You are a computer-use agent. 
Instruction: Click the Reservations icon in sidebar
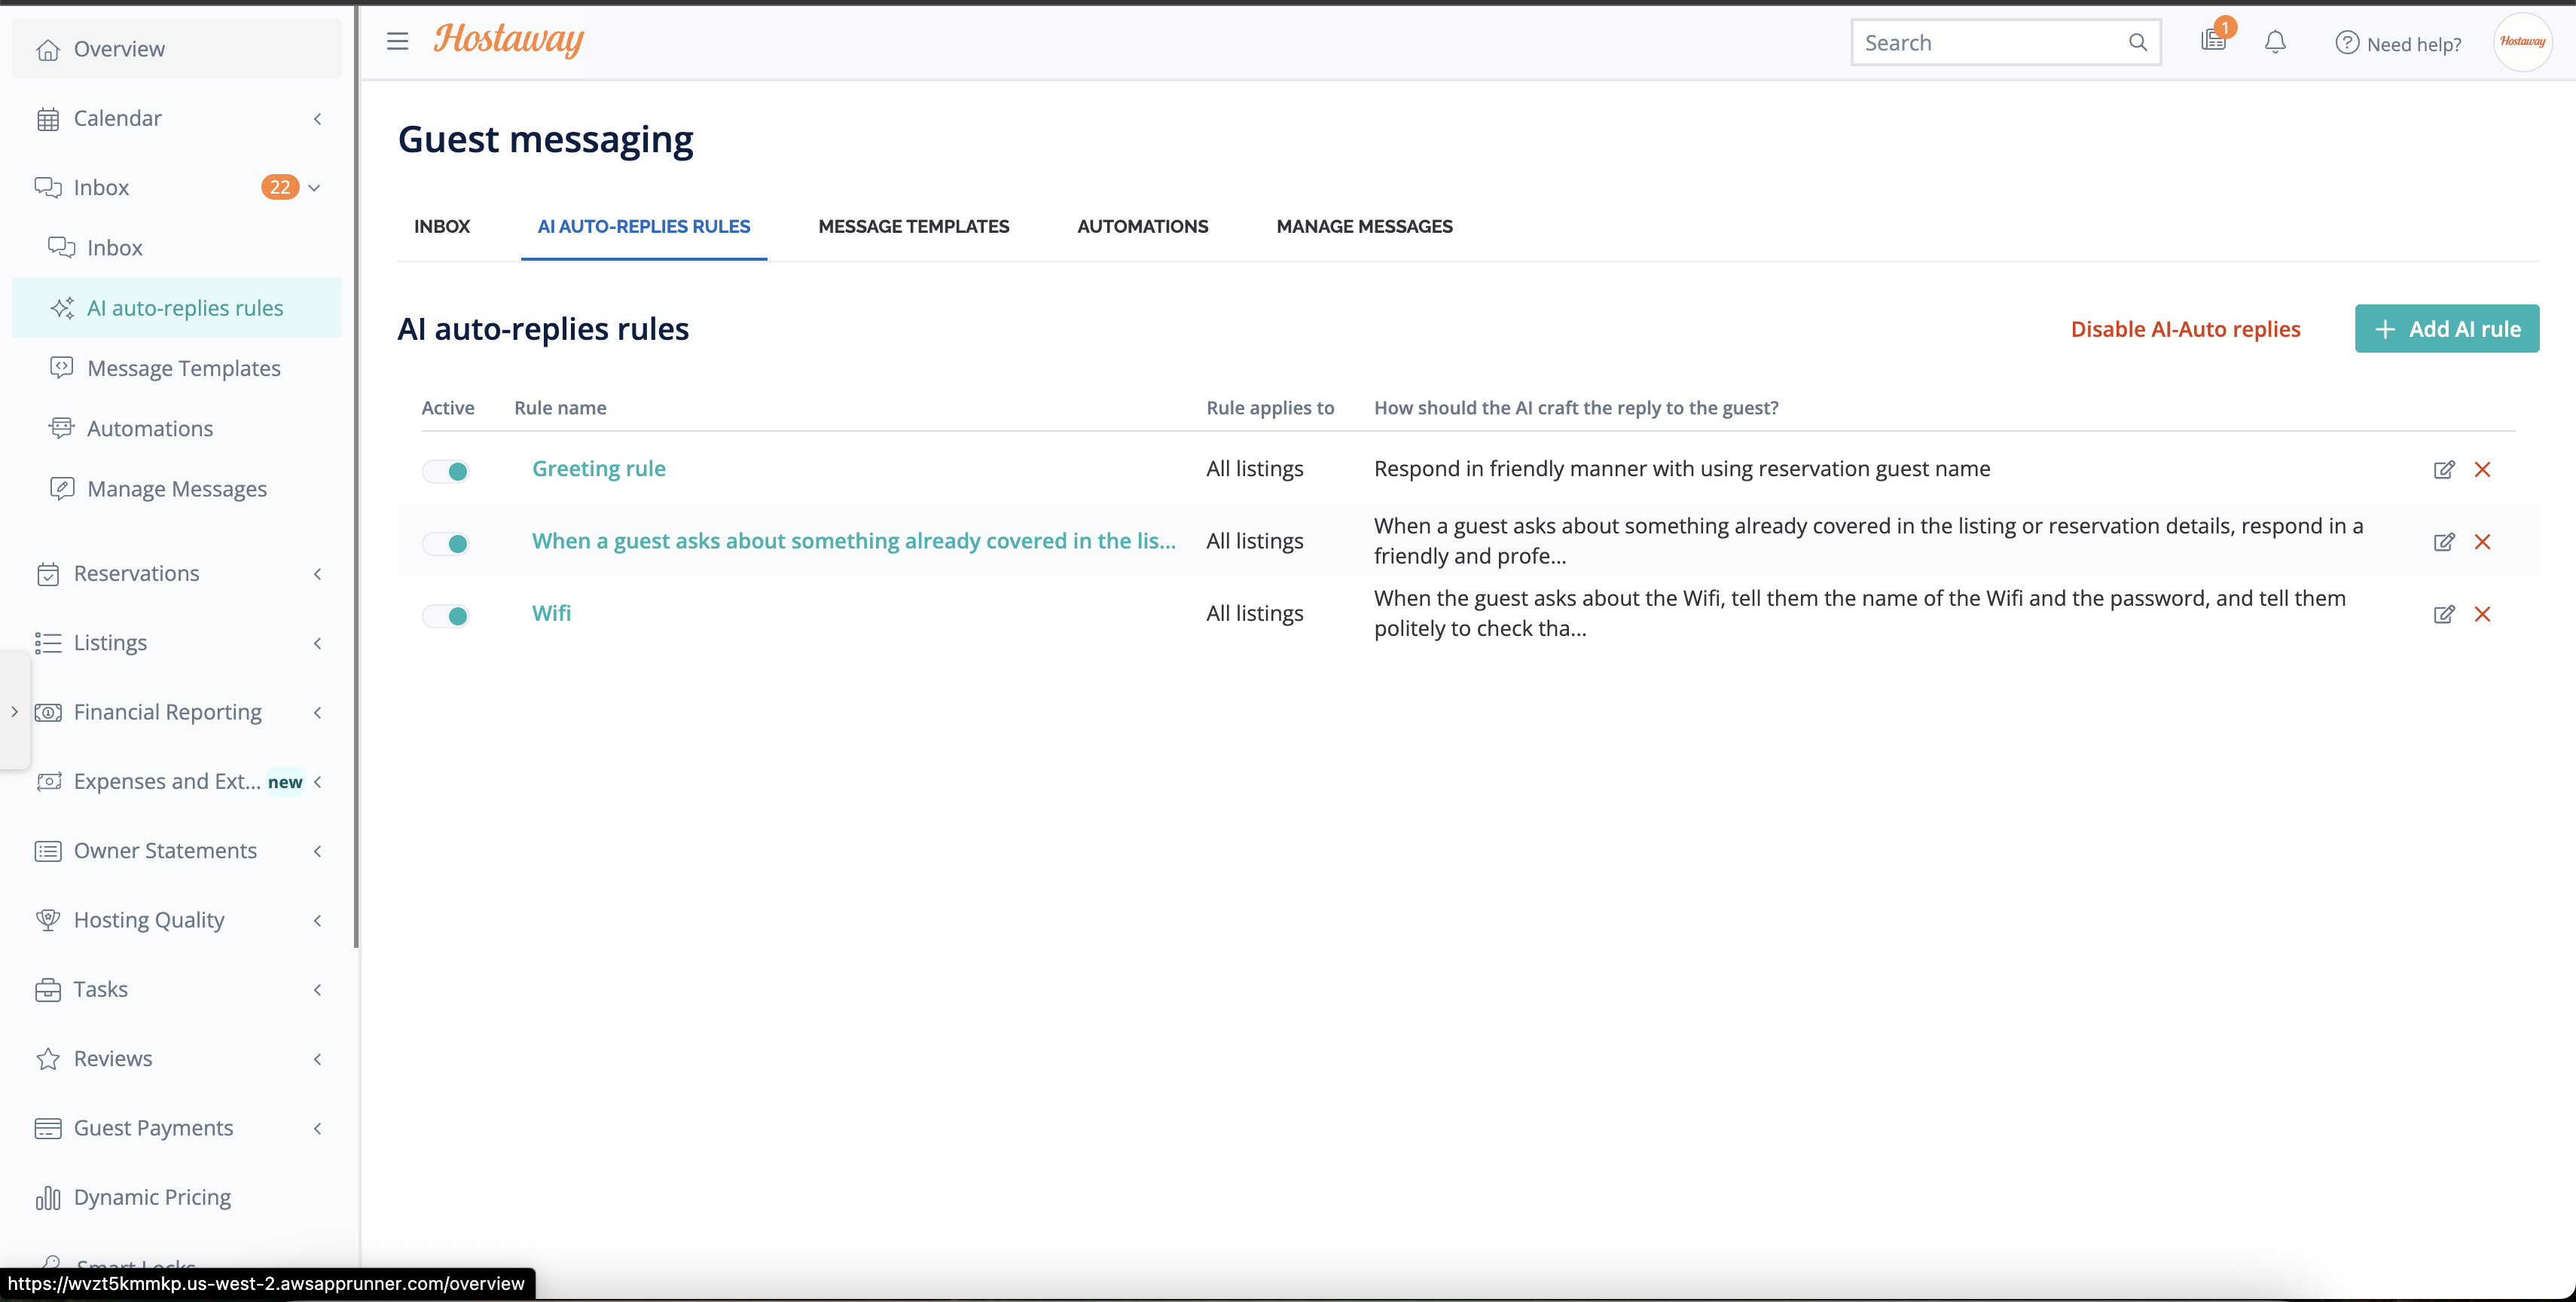(x=47, y=574)
